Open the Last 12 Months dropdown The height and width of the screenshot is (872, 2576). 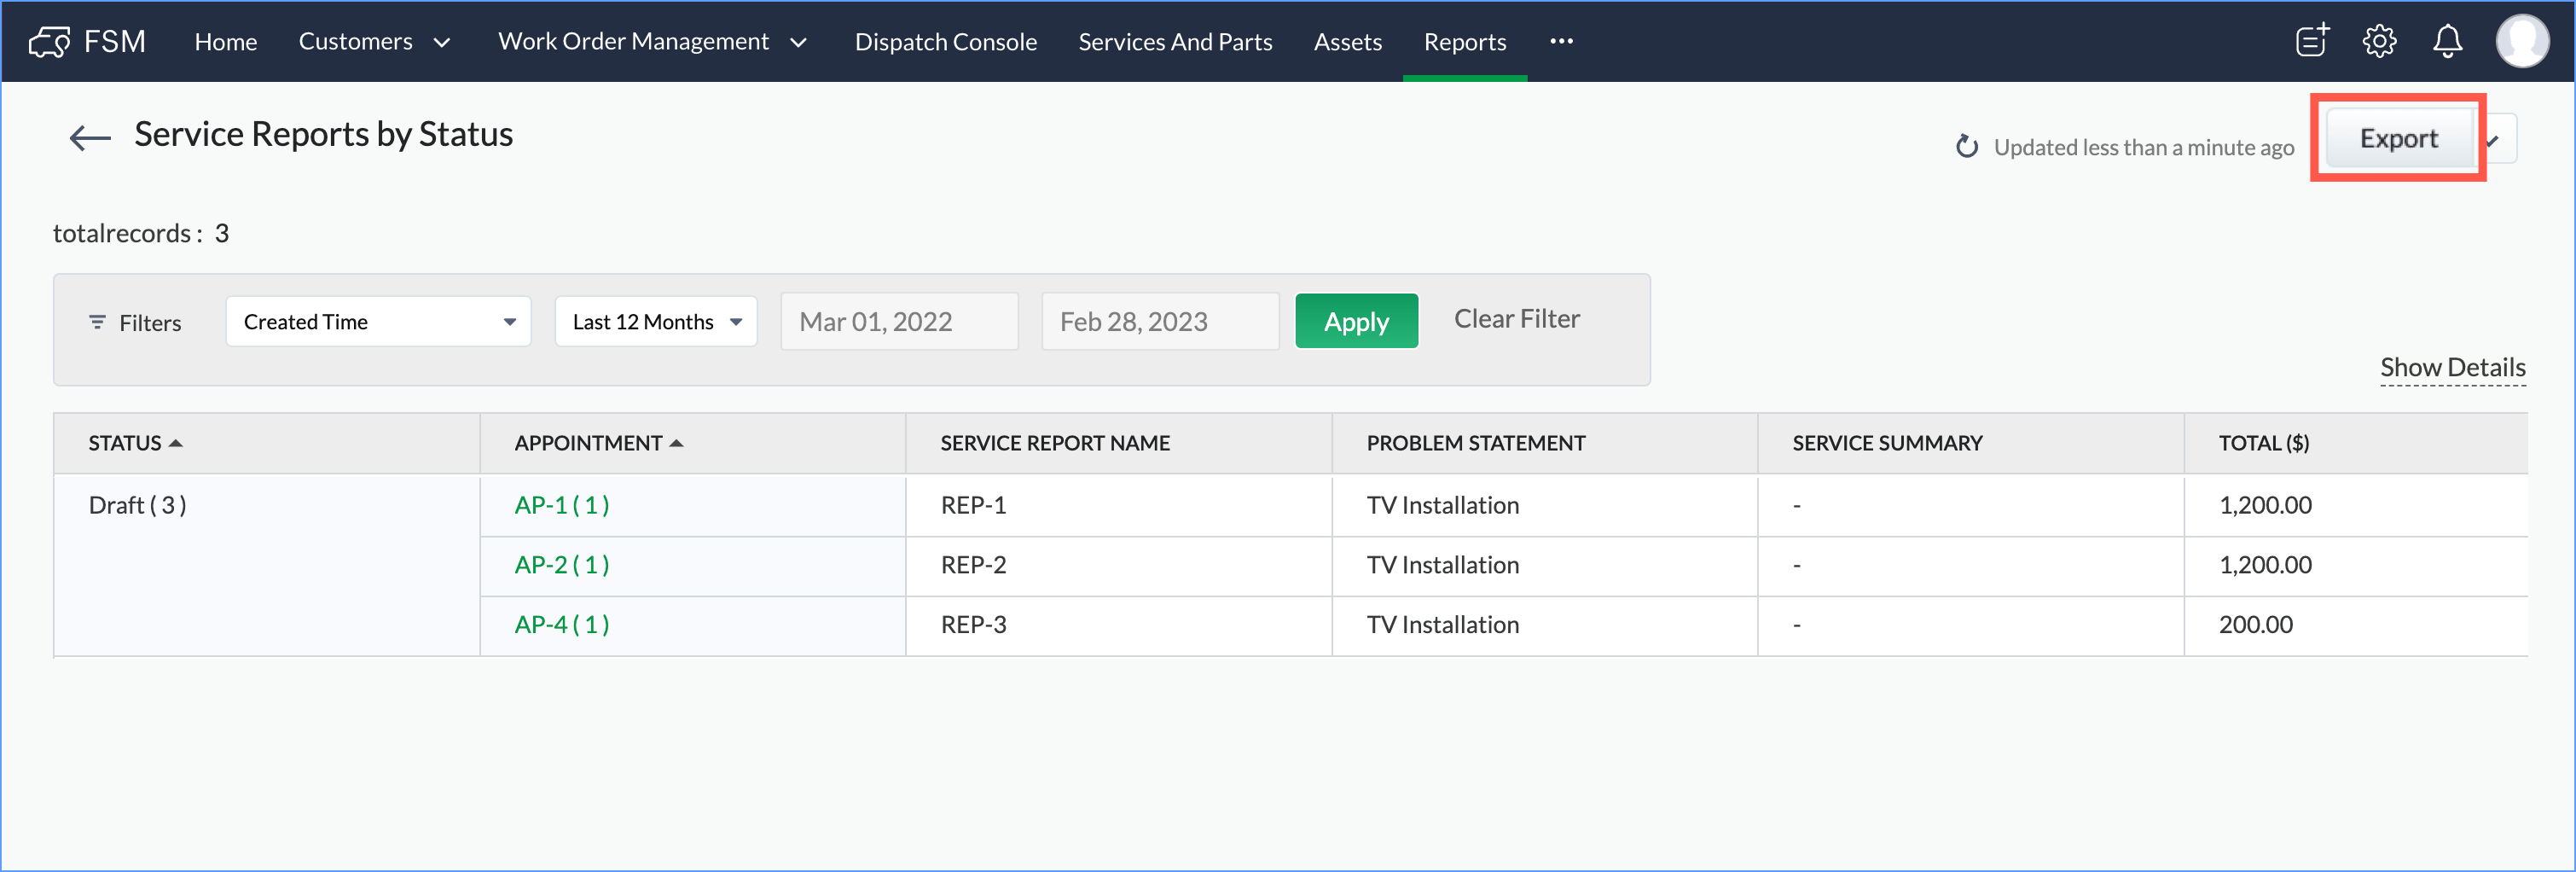[656, 322]
